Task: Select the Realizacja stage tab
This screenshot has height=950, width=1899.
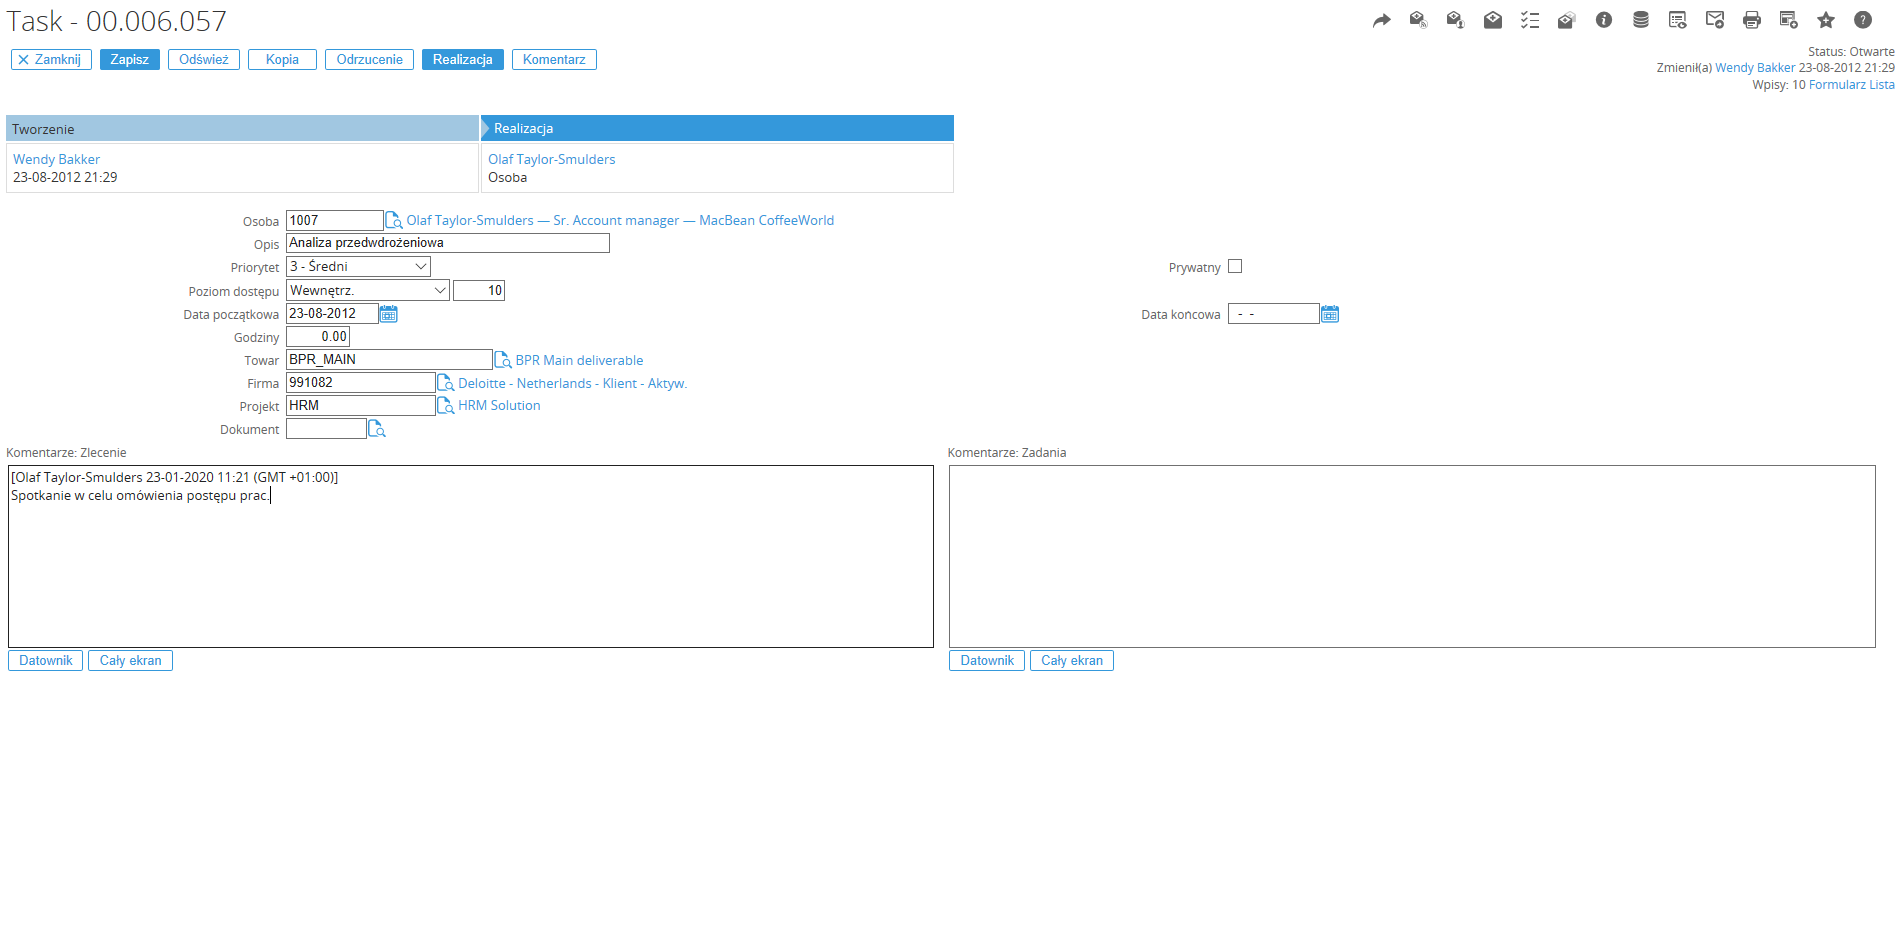Action: pos(717,129)
